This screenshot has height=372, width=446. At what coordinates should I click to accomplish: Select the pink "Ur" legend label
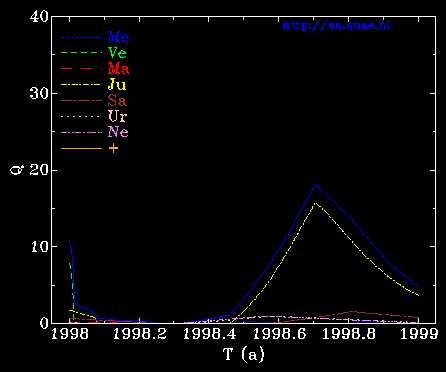118,116
